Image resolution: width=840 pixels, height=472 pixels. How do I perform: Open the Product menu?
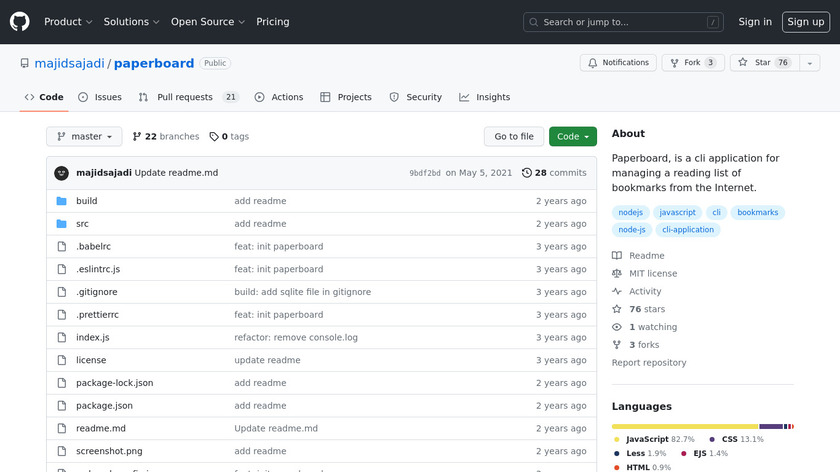pos(68,22)
